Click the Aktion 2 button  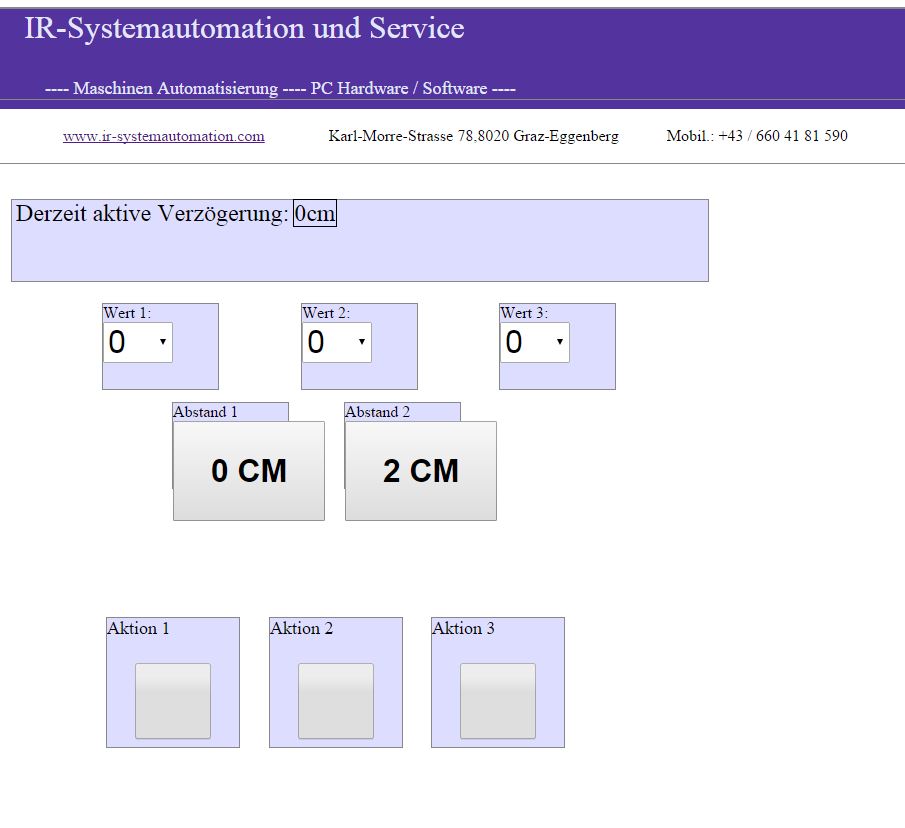[336, 701]
